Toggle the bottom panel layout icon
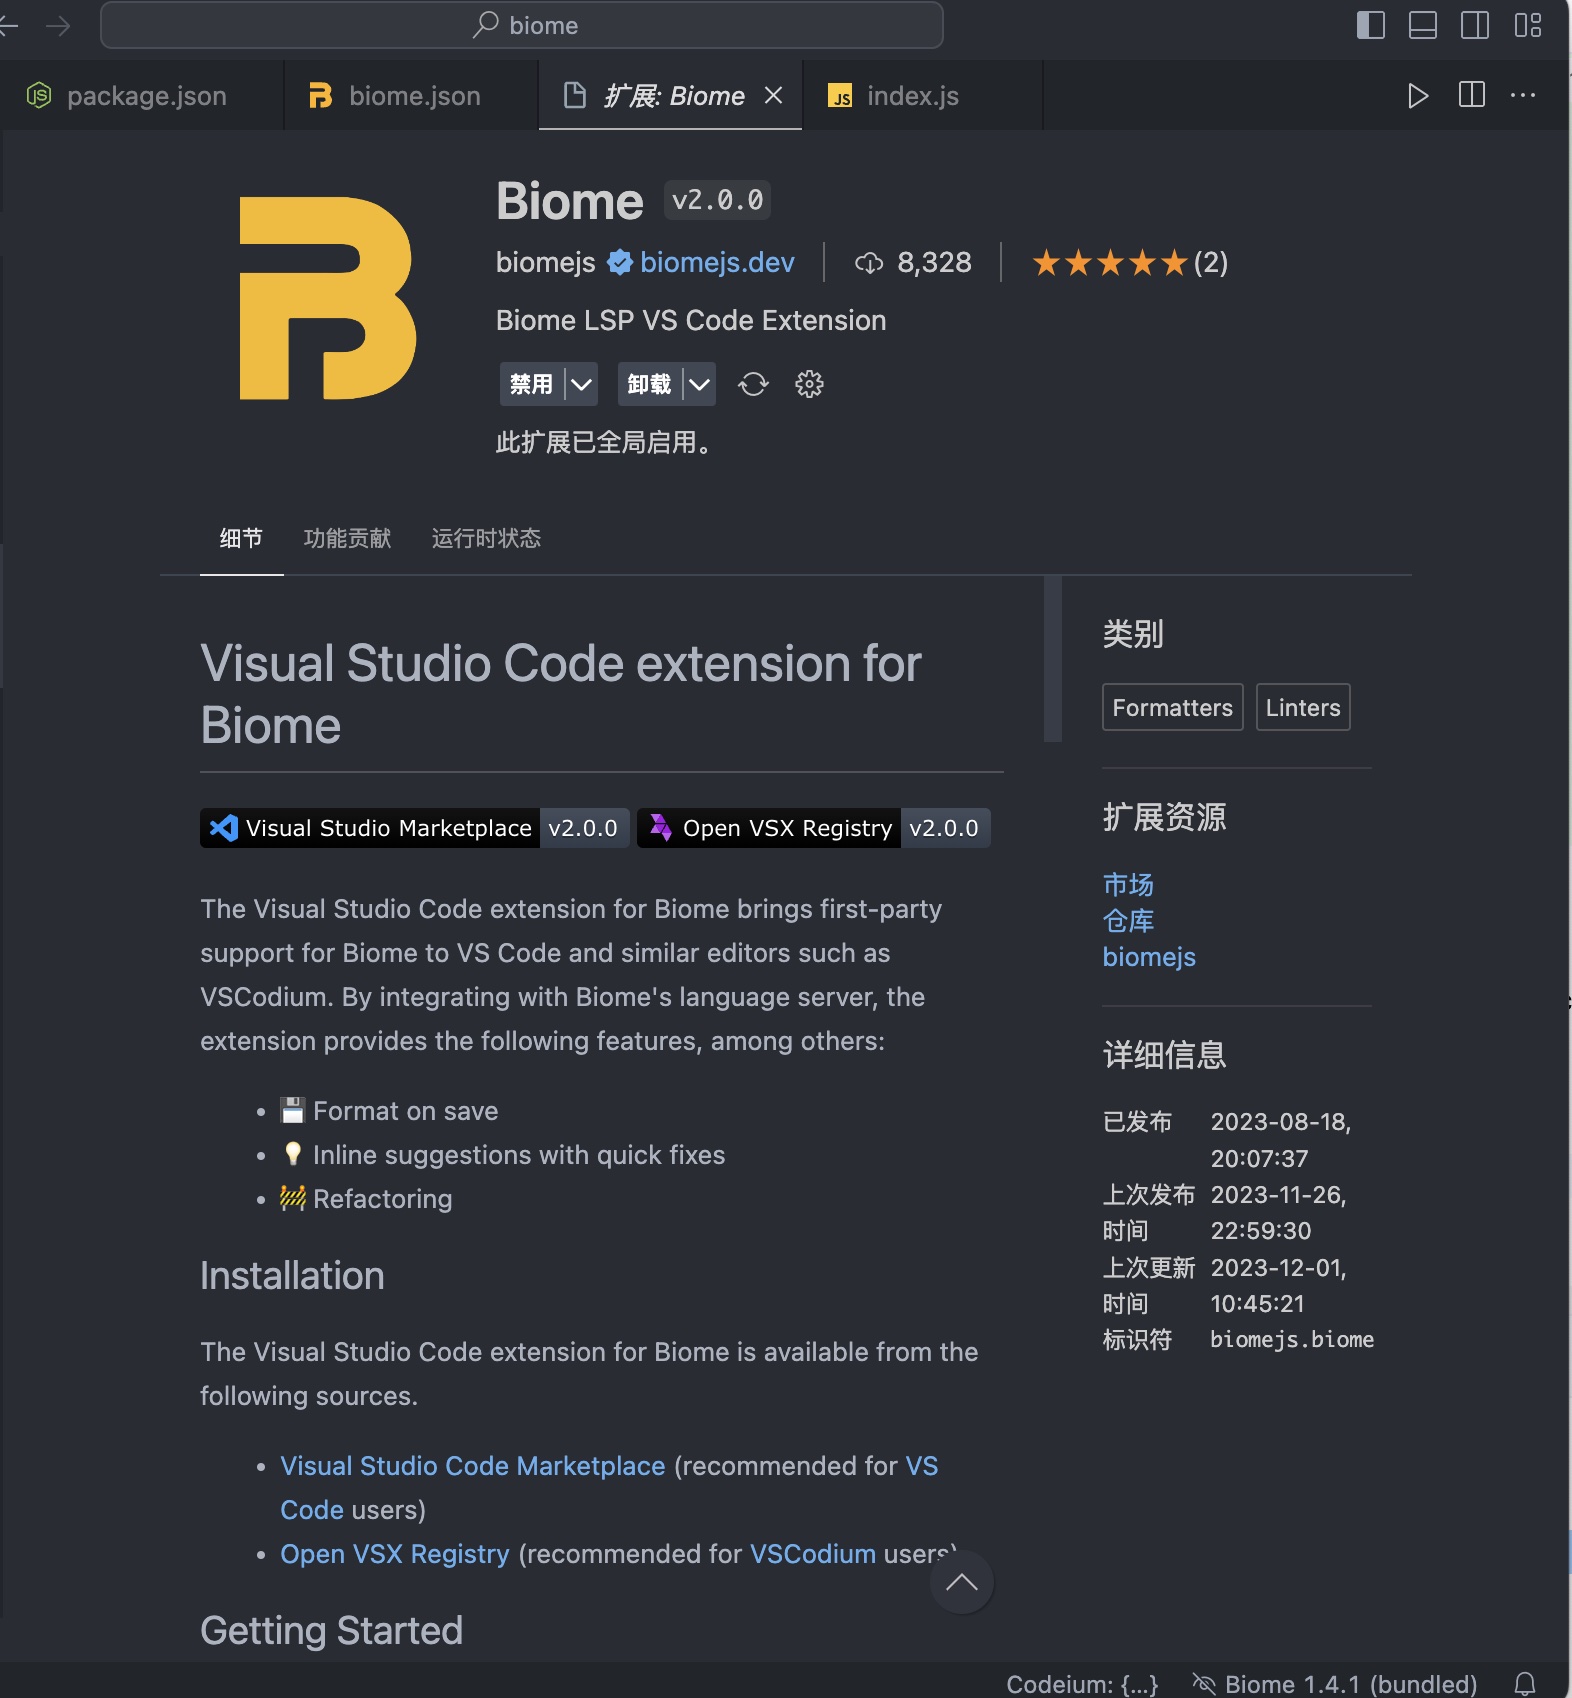This screenshot has width=1572, height=1698. click(1422, 25)
